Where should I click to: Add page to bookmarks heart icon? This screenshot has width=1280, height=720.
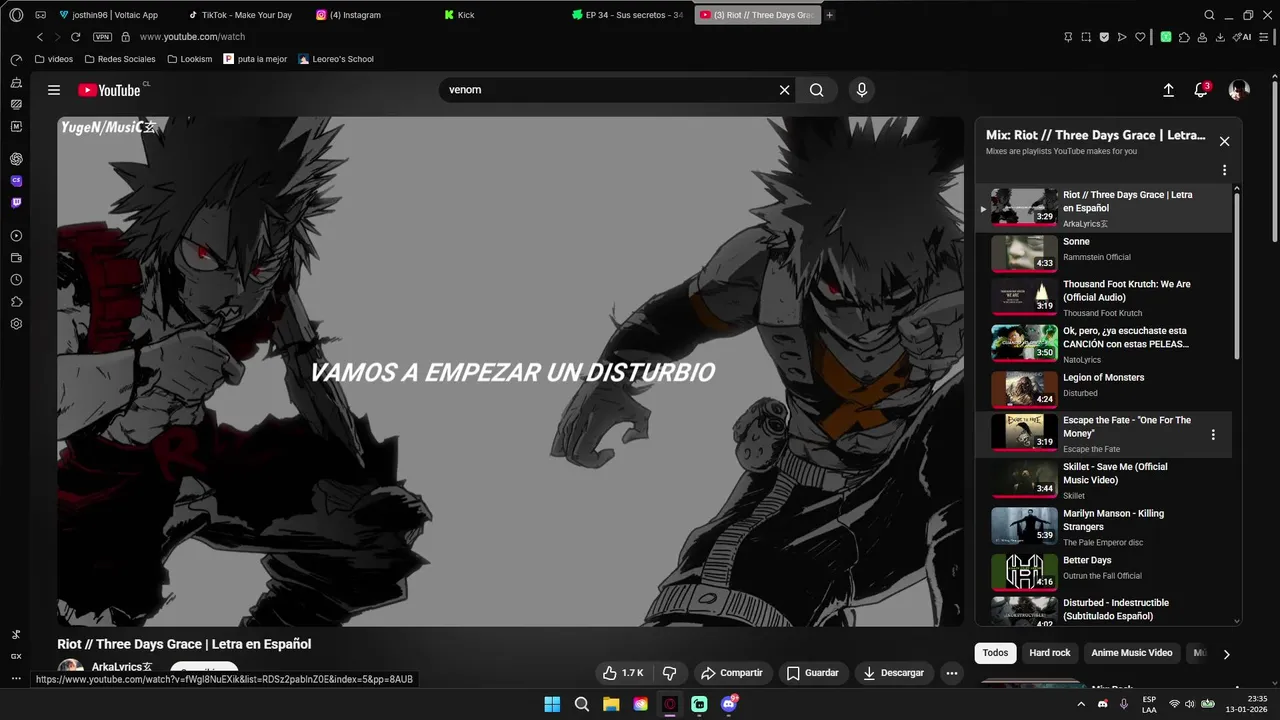(x=1140, y=37)
